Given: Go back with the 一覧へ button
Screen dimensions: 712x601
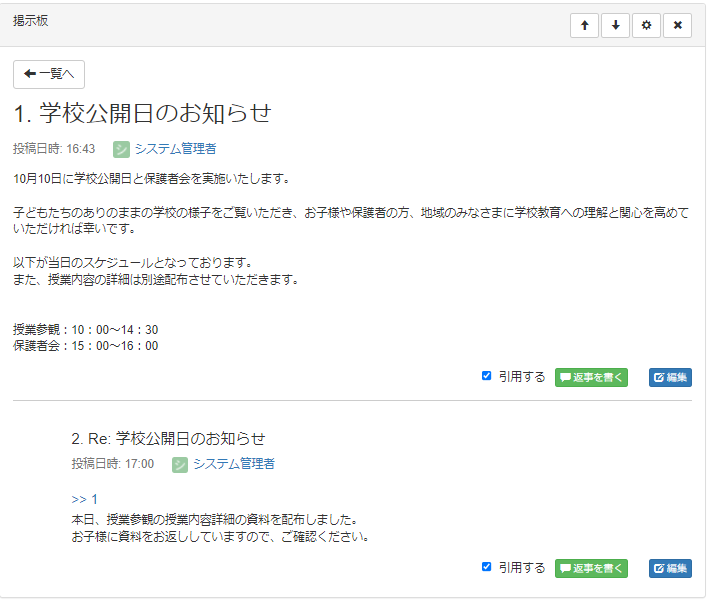Looking at the screenshot, I should (49, 74).
